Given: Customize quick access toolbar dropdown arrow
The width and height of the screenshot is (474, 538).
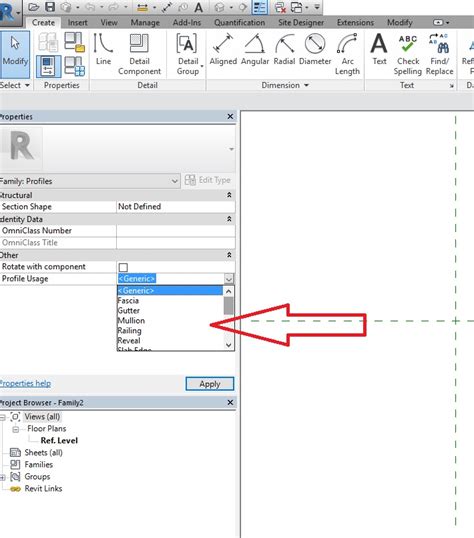Looking at the screenshot, I should [317, 7].
